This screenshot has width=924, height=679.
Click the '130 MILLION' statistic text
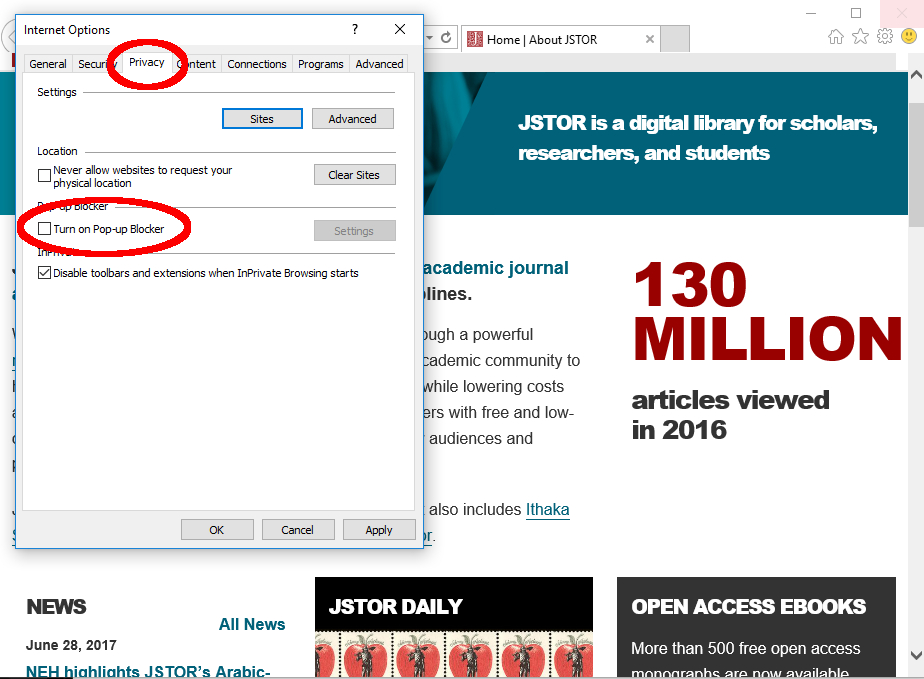pos(767,311)
